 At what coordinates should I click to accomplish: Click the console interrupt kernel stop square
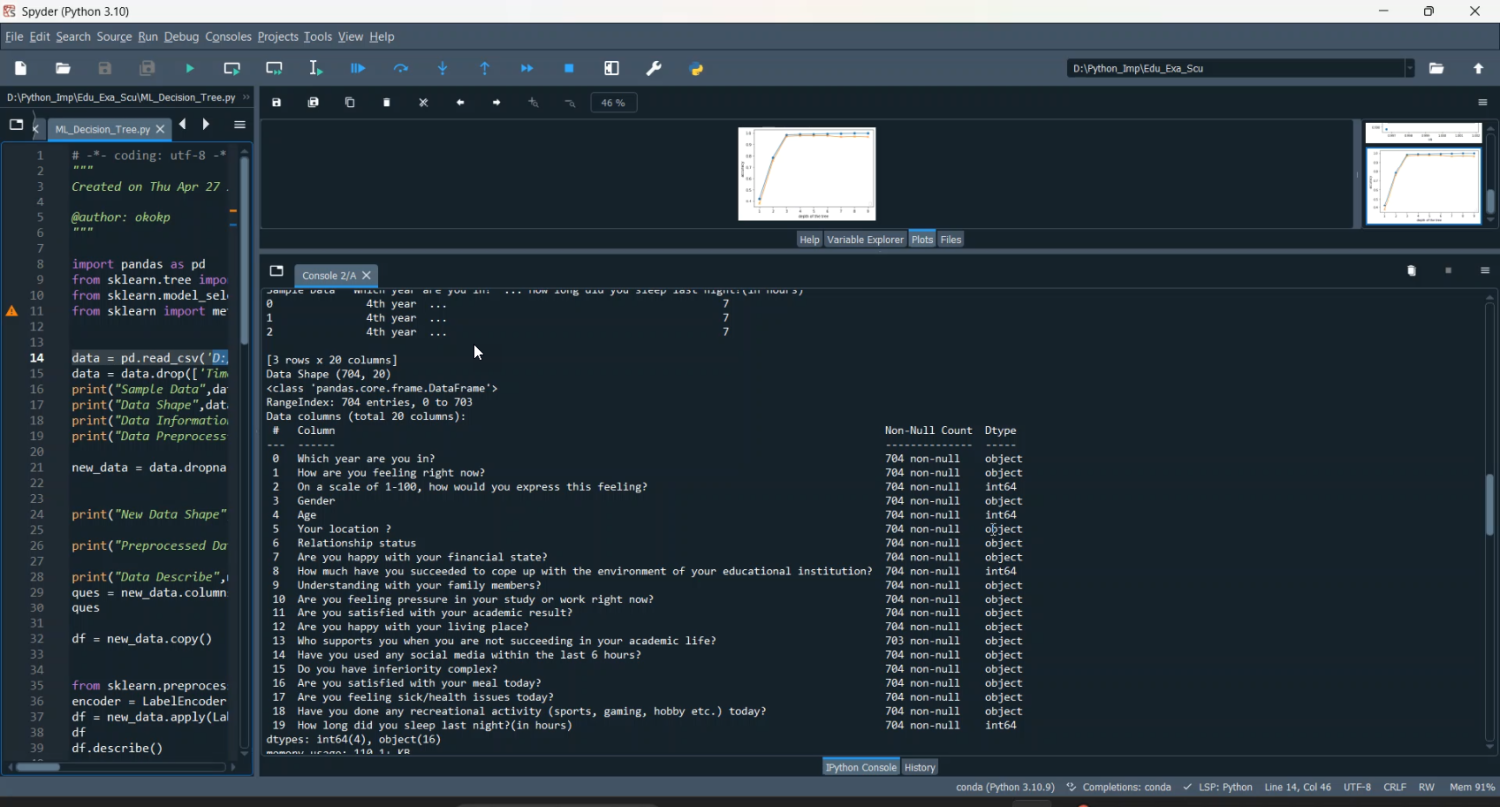click(1448, 271)
